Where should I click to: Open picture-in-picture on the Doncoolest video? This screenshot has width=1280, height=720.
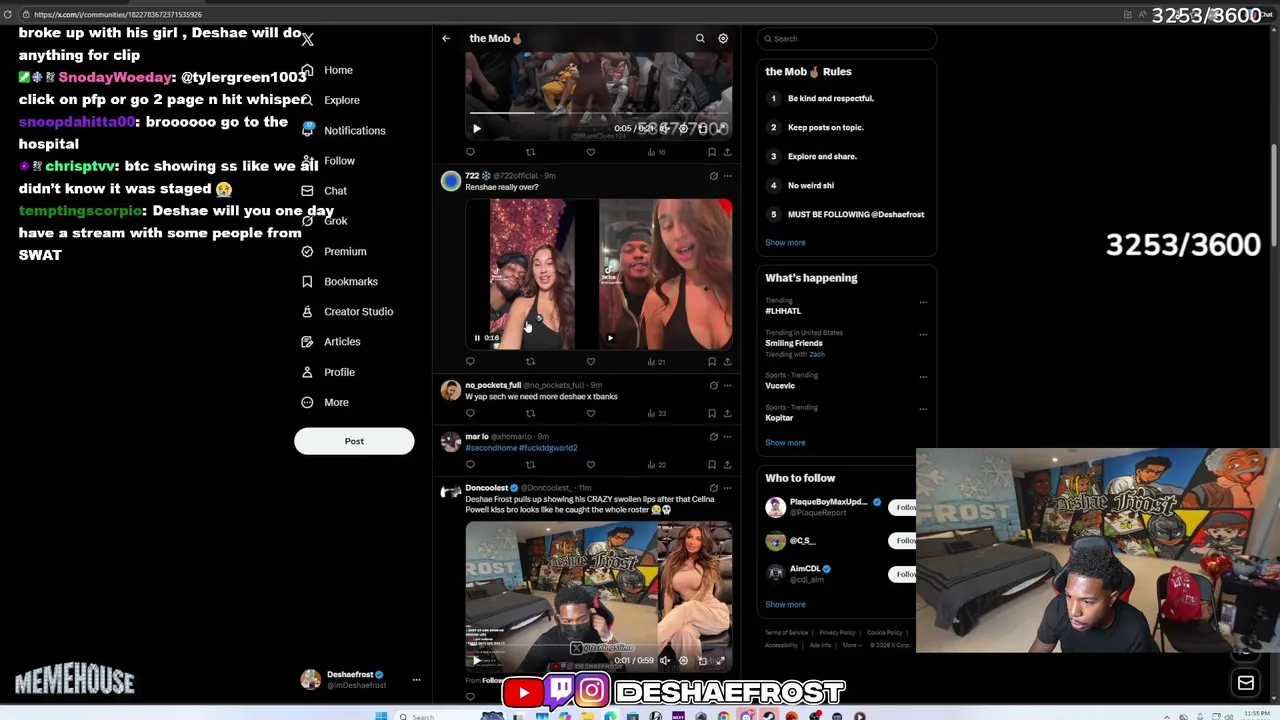tap(702, 660)
